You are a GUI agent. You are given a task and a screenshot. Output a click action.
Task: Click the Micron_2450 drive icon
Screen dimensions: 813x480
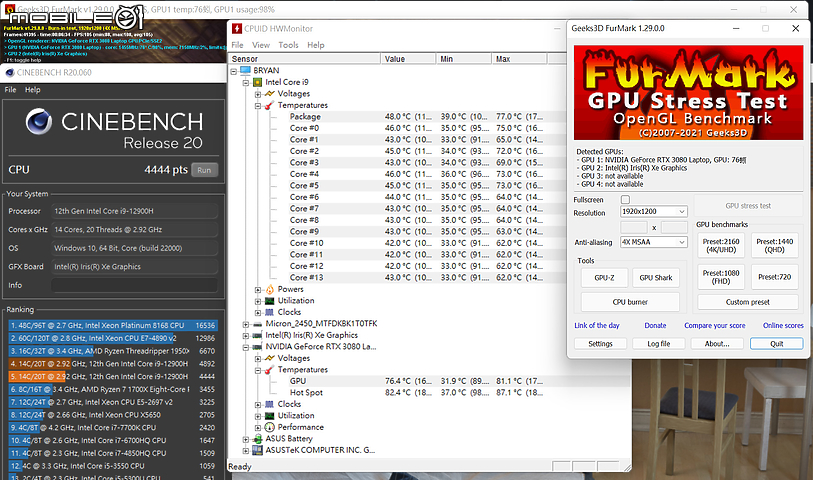point(257,324)
